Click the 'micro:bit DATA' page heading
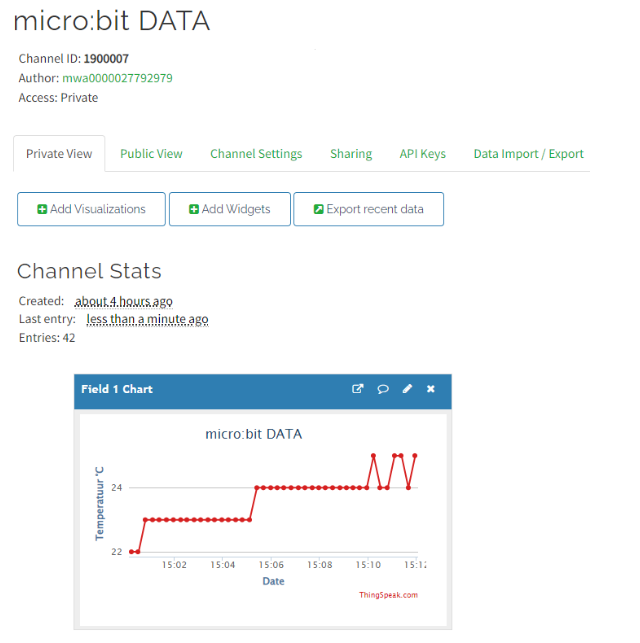Image resolution: width=640 pixels, height=643 pixels. point(112,21)
